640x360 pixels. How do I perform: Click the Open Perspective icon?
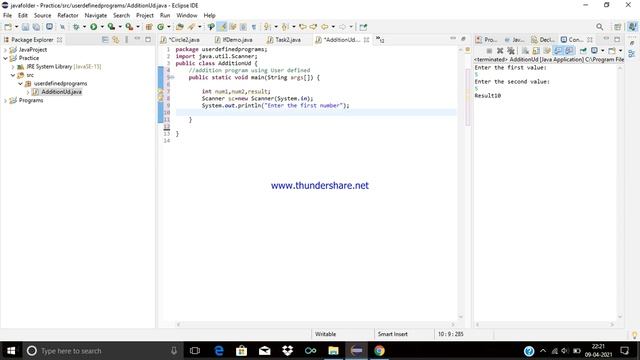[618, 27]
